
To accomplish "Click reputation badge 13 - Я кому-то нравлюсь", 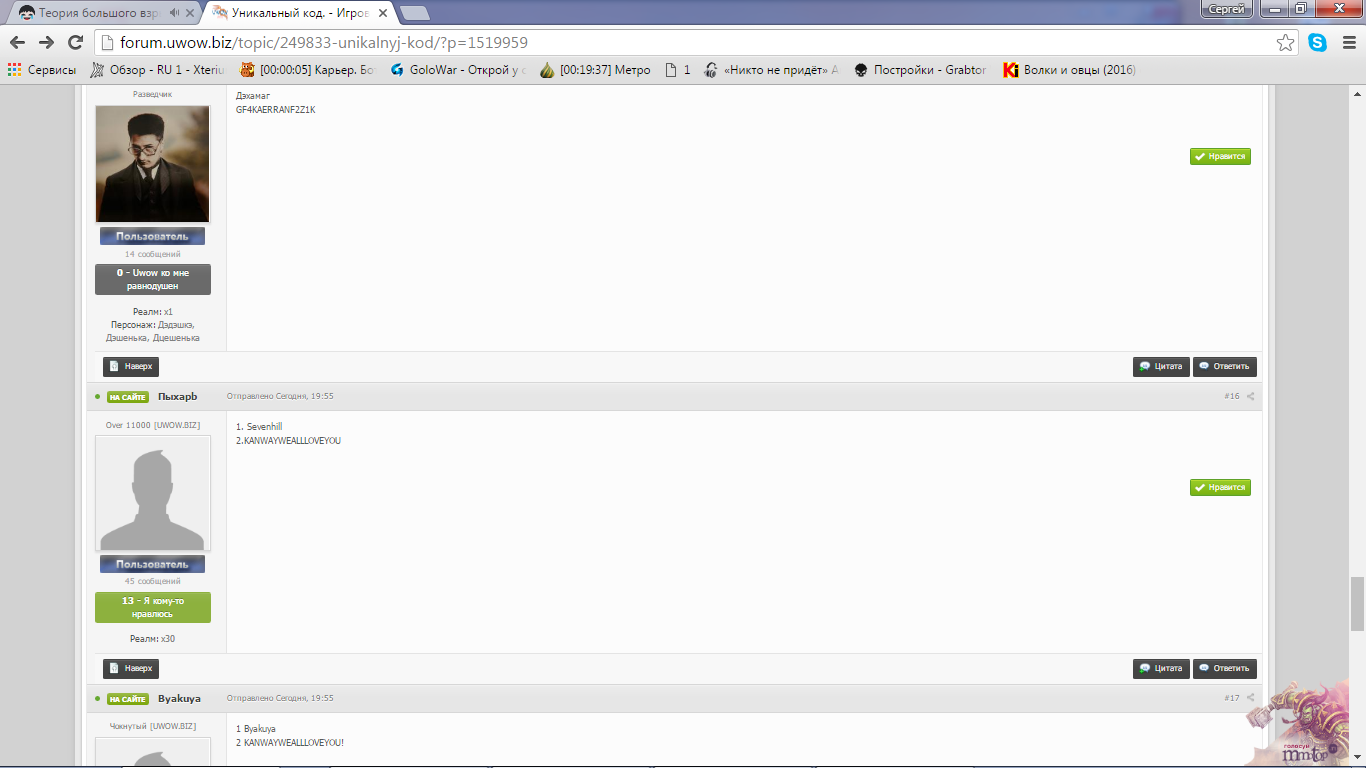I will (153, 607).
